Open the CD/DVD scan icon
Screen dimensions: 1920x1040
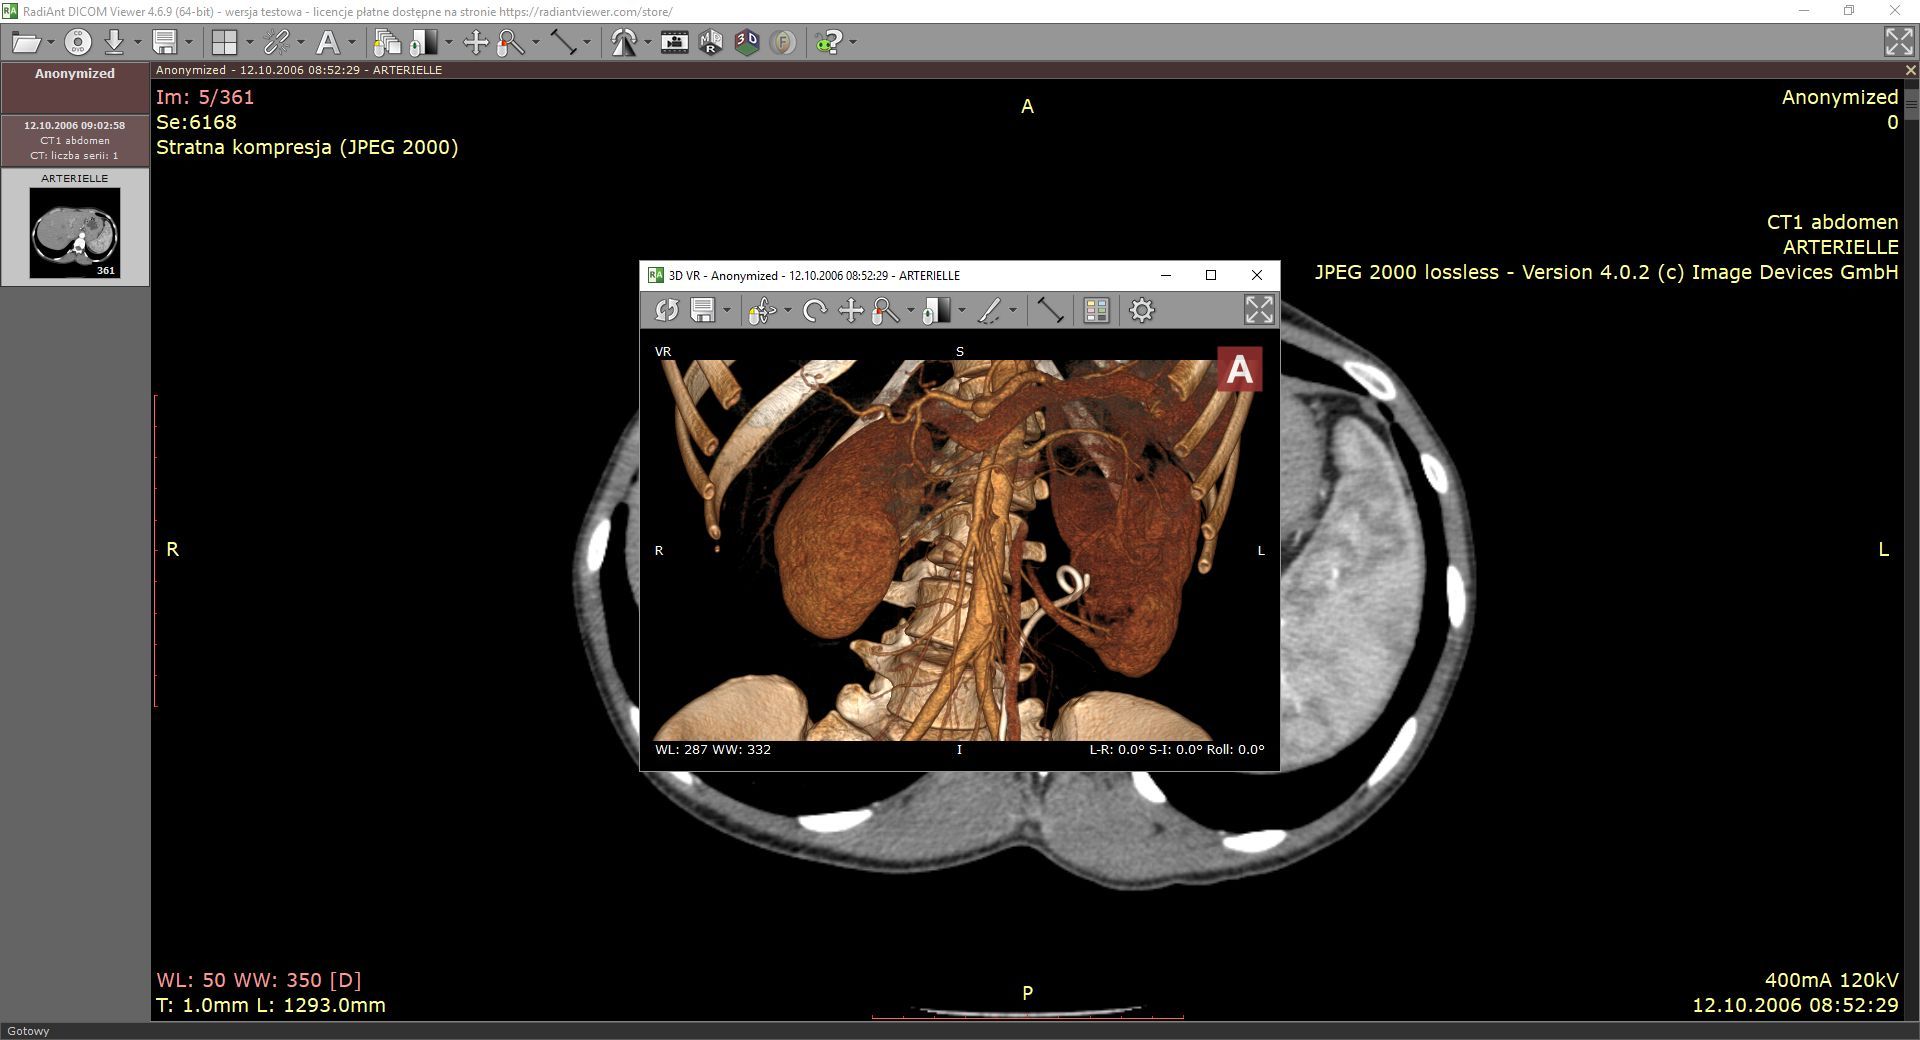(78, 42)
